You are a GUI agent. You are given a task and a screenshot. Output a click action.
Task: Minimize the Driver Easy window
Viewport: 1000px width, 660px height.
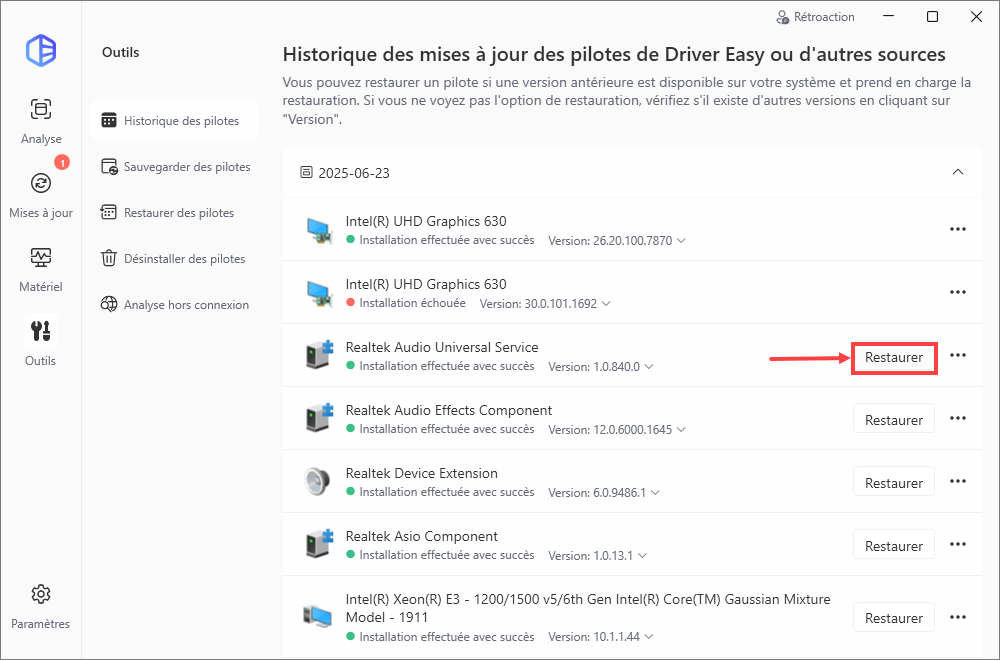888,17
